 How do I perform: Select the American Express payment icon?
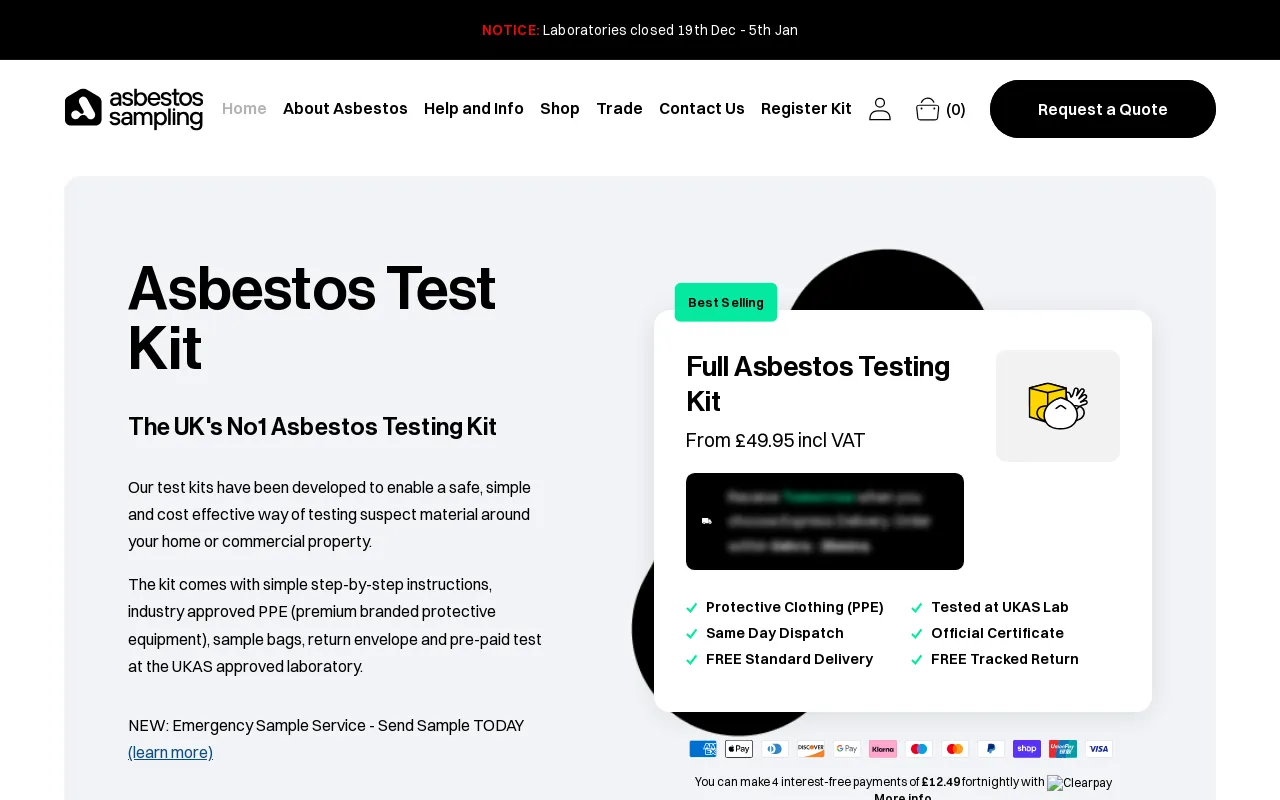click(702, 748)
